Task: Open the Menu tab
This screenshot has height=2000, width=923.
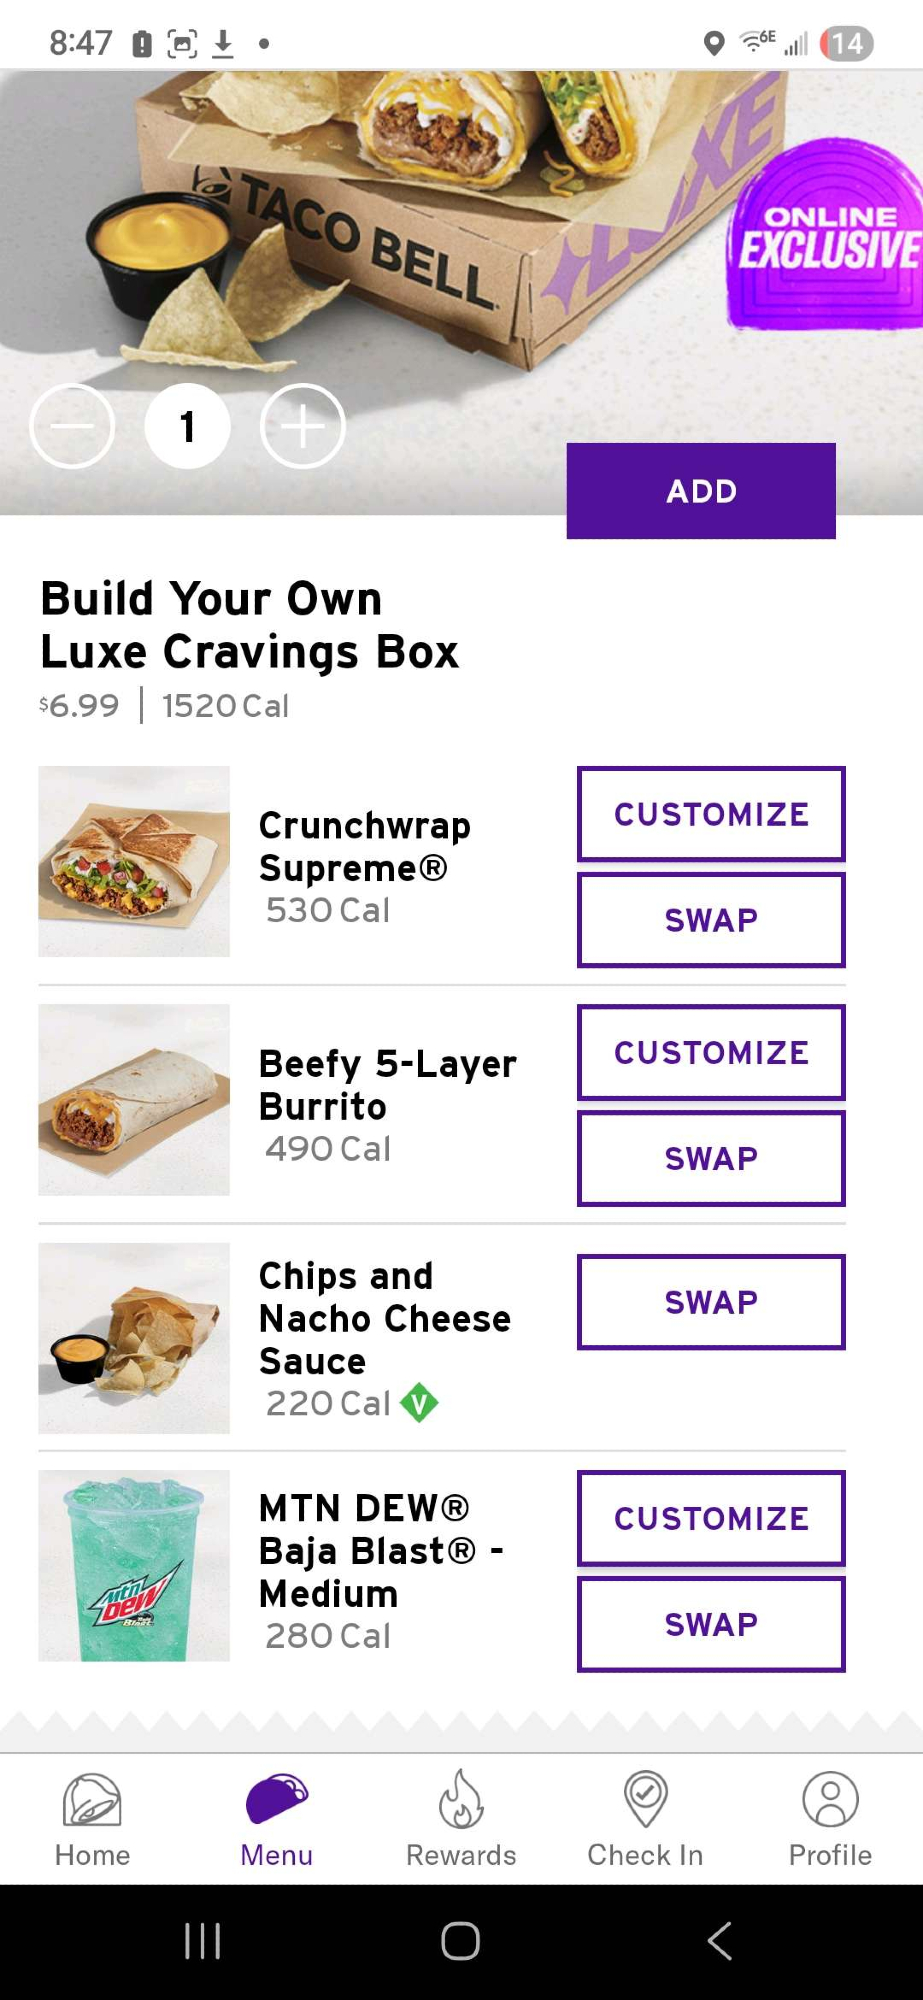Action: click(277, 1800)
